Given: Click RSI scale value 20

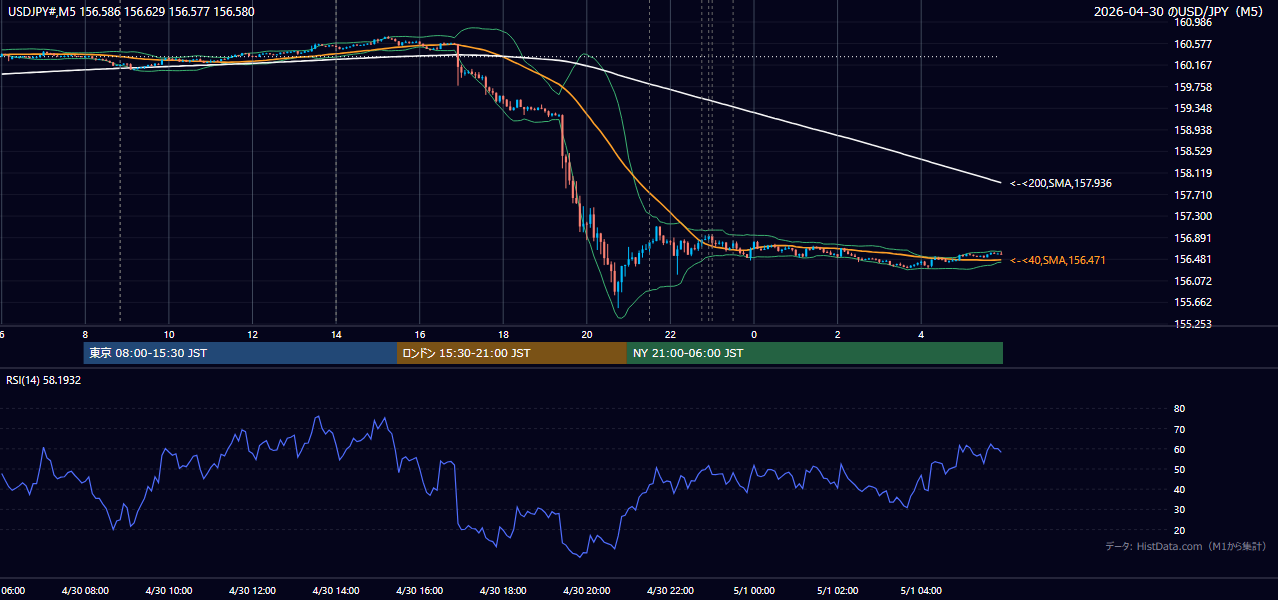Looking at the screenshot, I should pos(1179,530).
